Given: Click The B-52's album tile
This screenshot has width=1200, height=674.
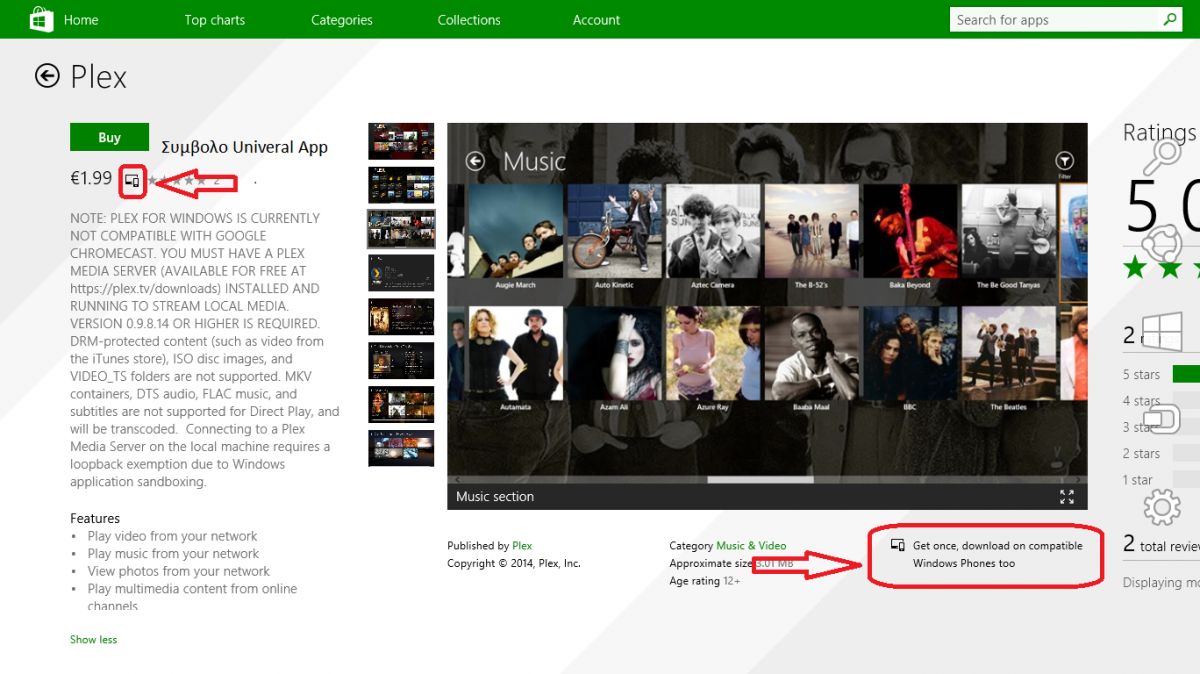Looking at the screenshot, I should pyautogui.click(x=812, y=237).
